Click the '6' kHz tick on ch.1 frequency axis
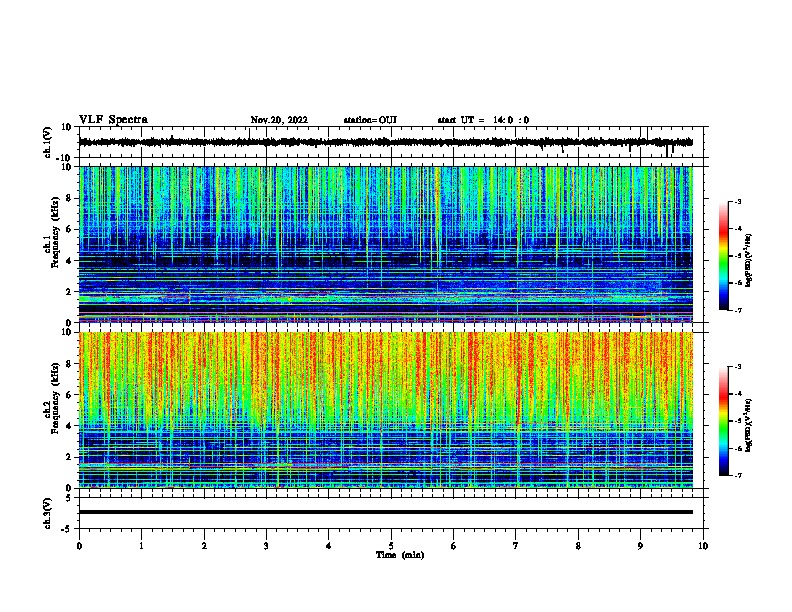Image resolution: width=792 pixels, height=612 pixels. click(x=70, y=230)
